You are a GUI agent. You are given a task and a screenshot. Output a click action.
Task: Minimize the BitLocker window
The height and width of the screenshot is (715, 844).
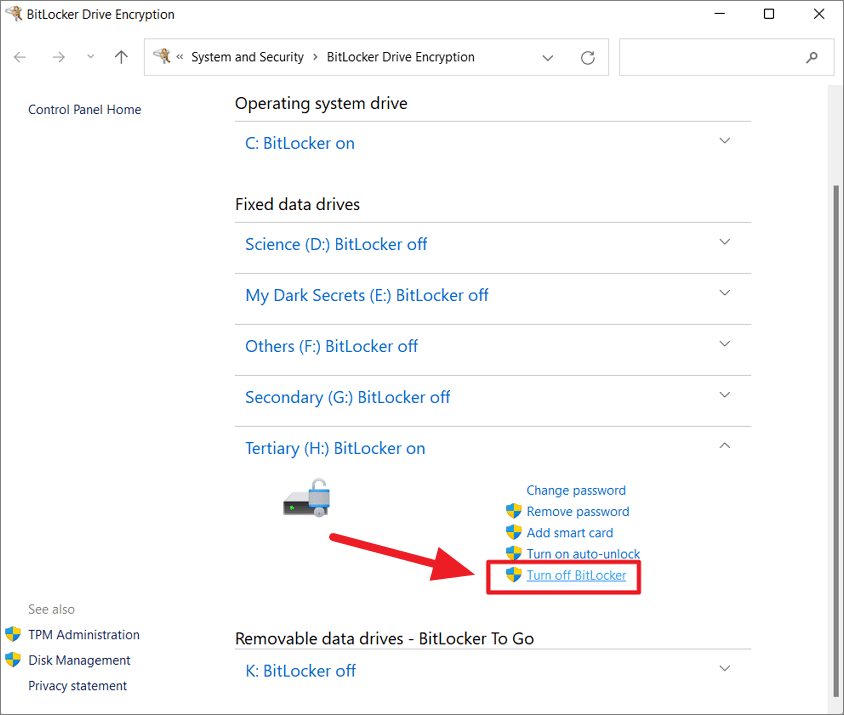click(720, 13)
